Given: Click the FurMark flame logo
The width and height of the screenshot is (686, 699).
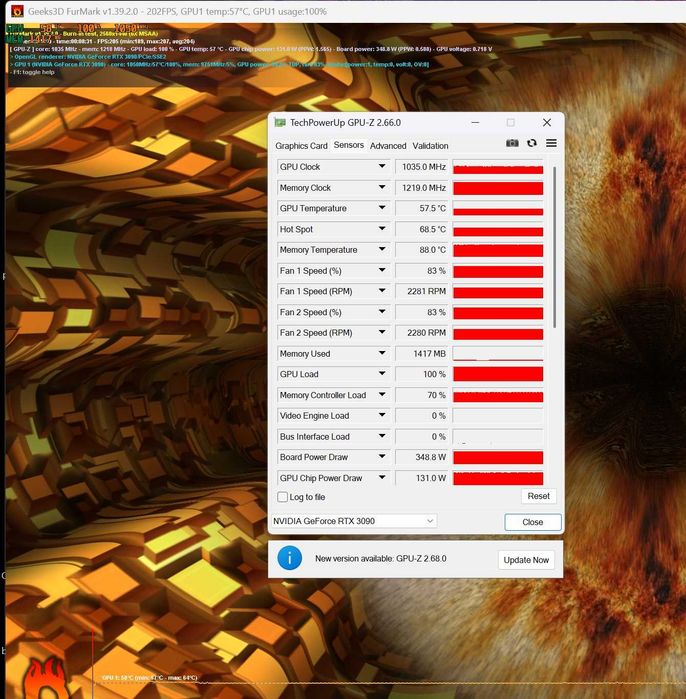Looking at the screenshot, I should 47,678.
